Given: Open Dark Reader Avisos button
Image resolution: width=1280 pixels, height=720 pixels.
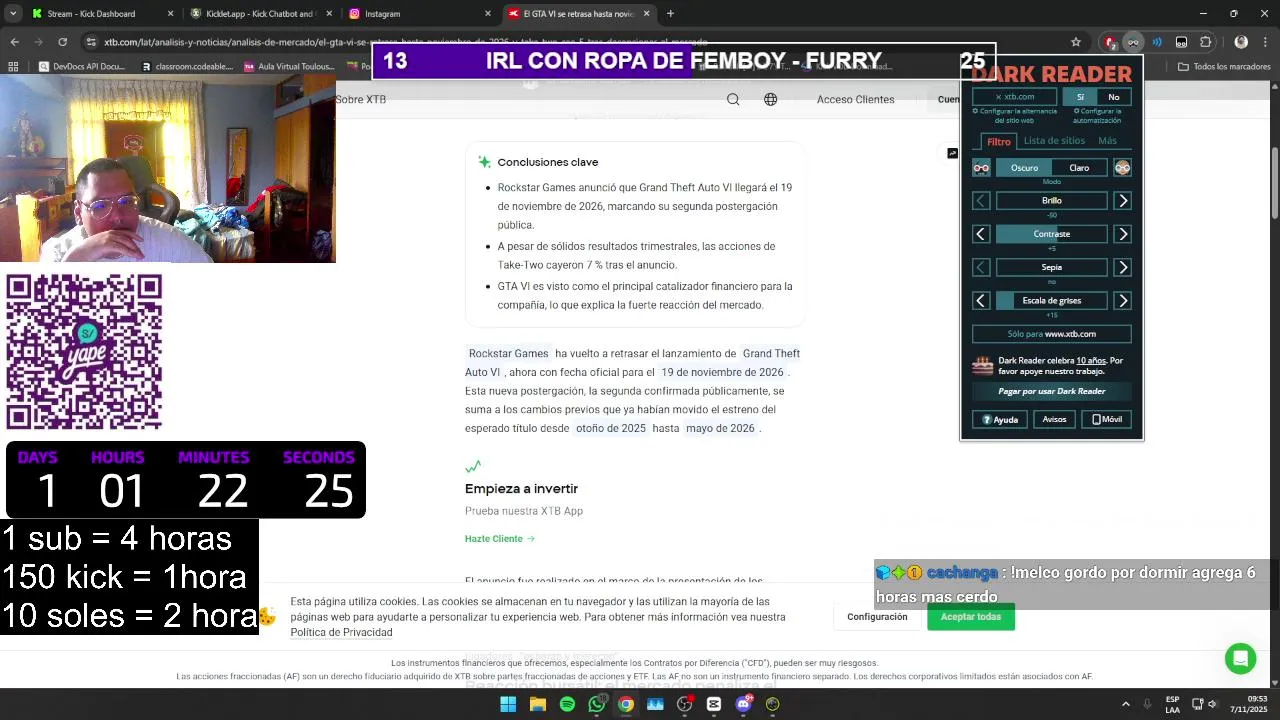Looking at the screenshot, I should point(1054,420).
